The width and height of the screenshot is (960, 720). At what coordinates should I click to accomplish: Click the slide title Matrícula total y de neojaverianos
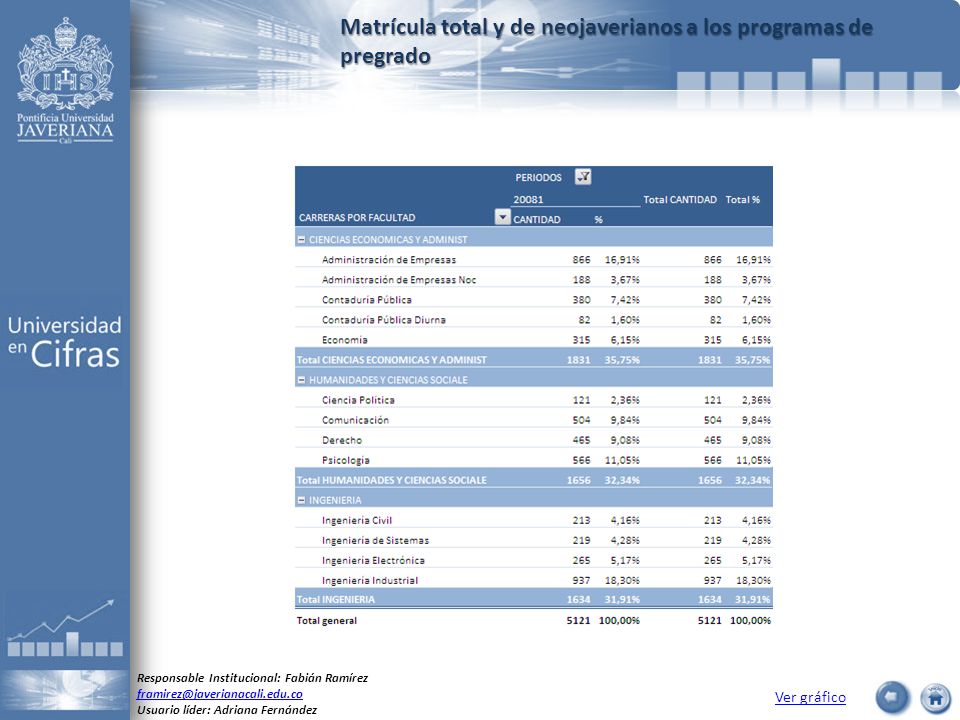click(606, 42)
